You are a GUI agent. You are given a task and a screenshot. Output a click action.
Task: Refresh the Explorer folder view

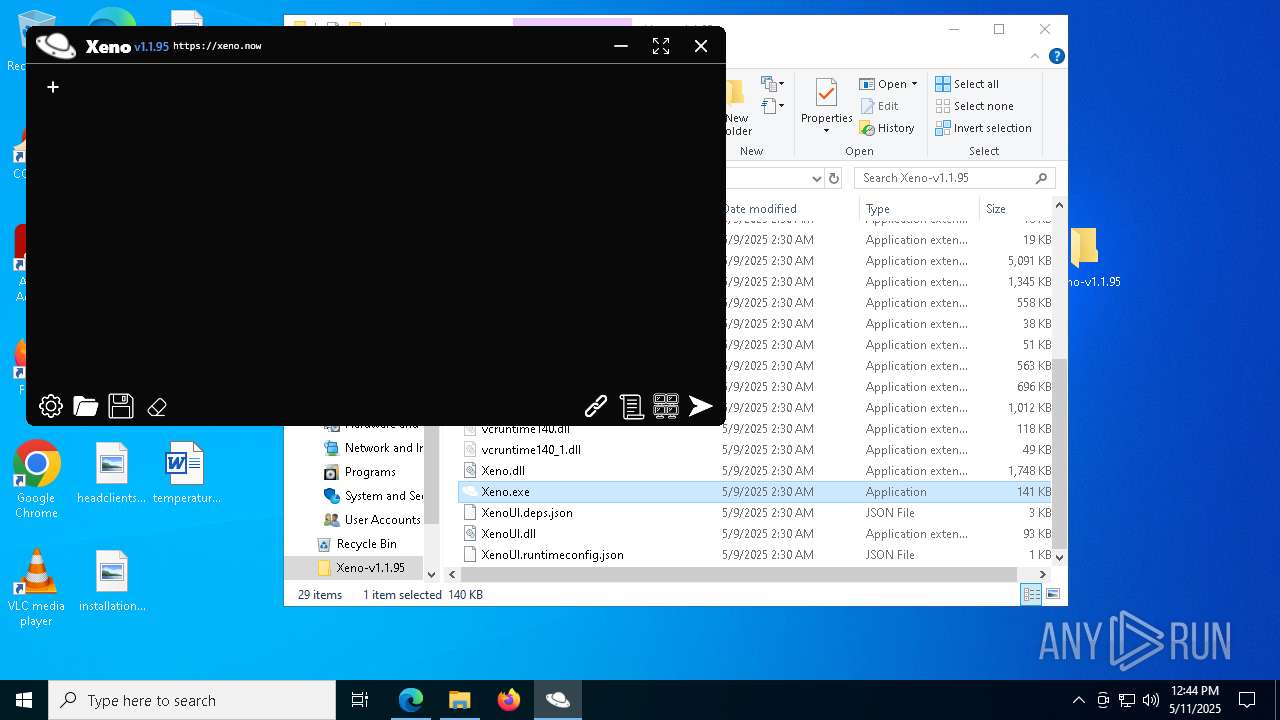point(835,178)
